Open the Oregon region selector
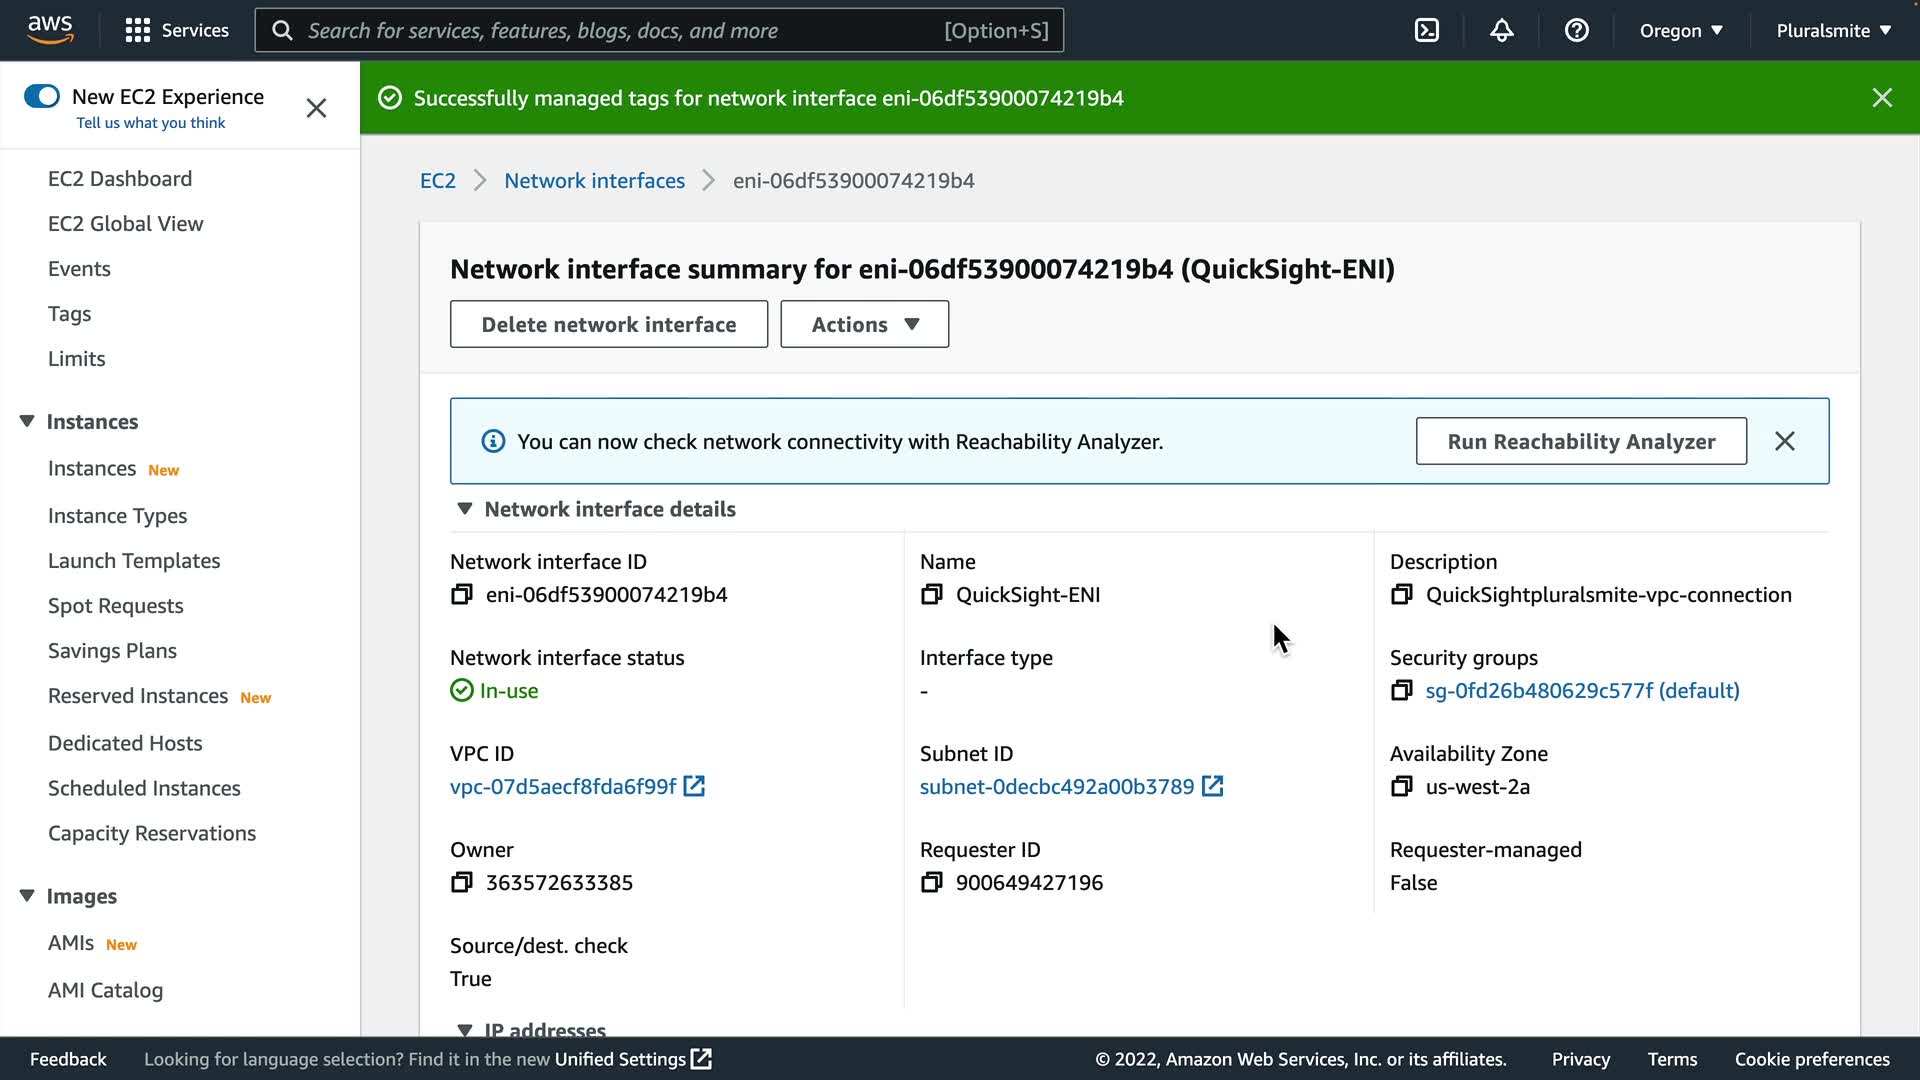Viewport: 1920px width, 1080px height. (x=1681, y=30)
